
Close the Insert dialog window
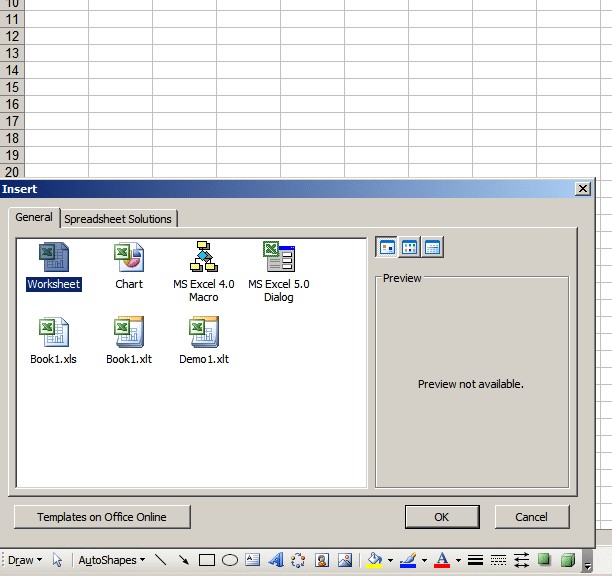click(x=583, y=189)
